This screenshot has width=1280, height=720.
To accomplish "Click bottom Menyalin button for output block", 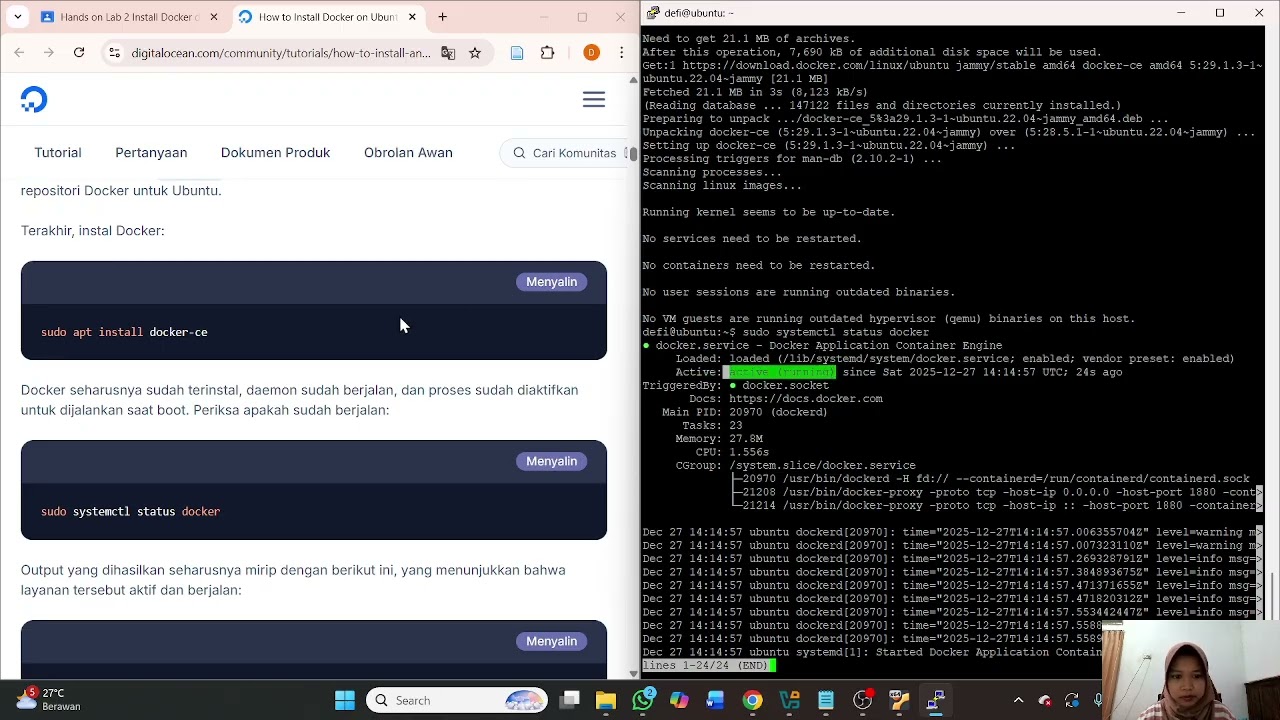I will point(552,641).
